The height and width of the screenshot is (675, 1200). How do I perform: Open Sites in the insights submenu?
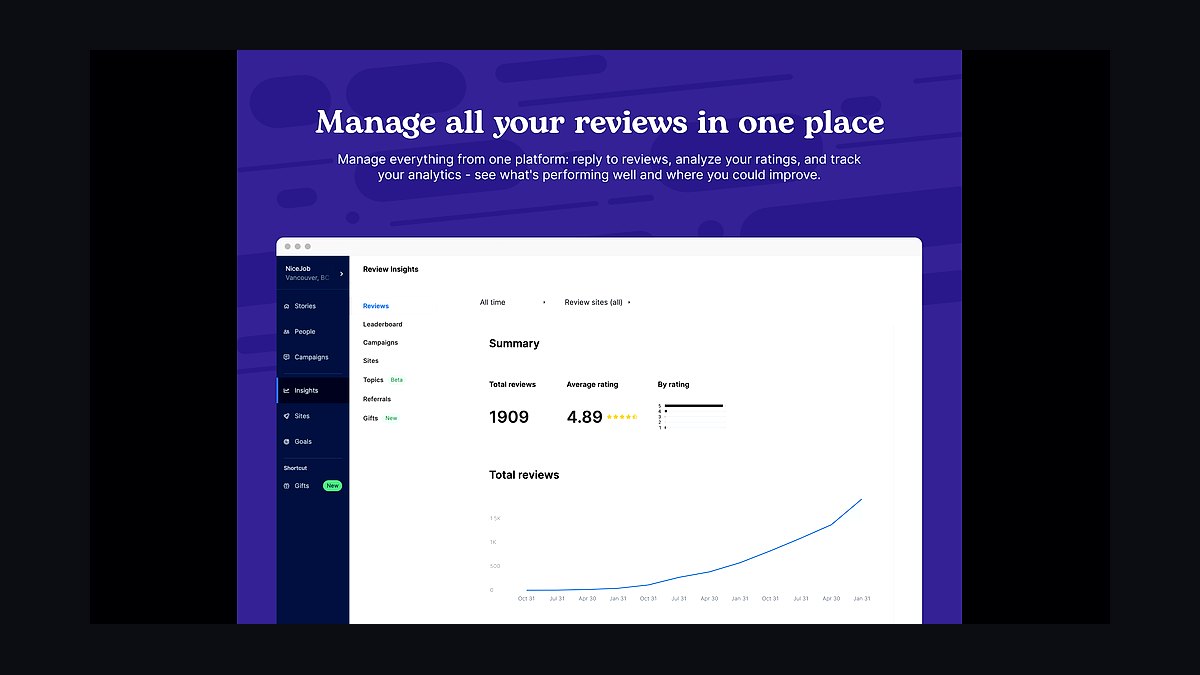click(371, 361)
